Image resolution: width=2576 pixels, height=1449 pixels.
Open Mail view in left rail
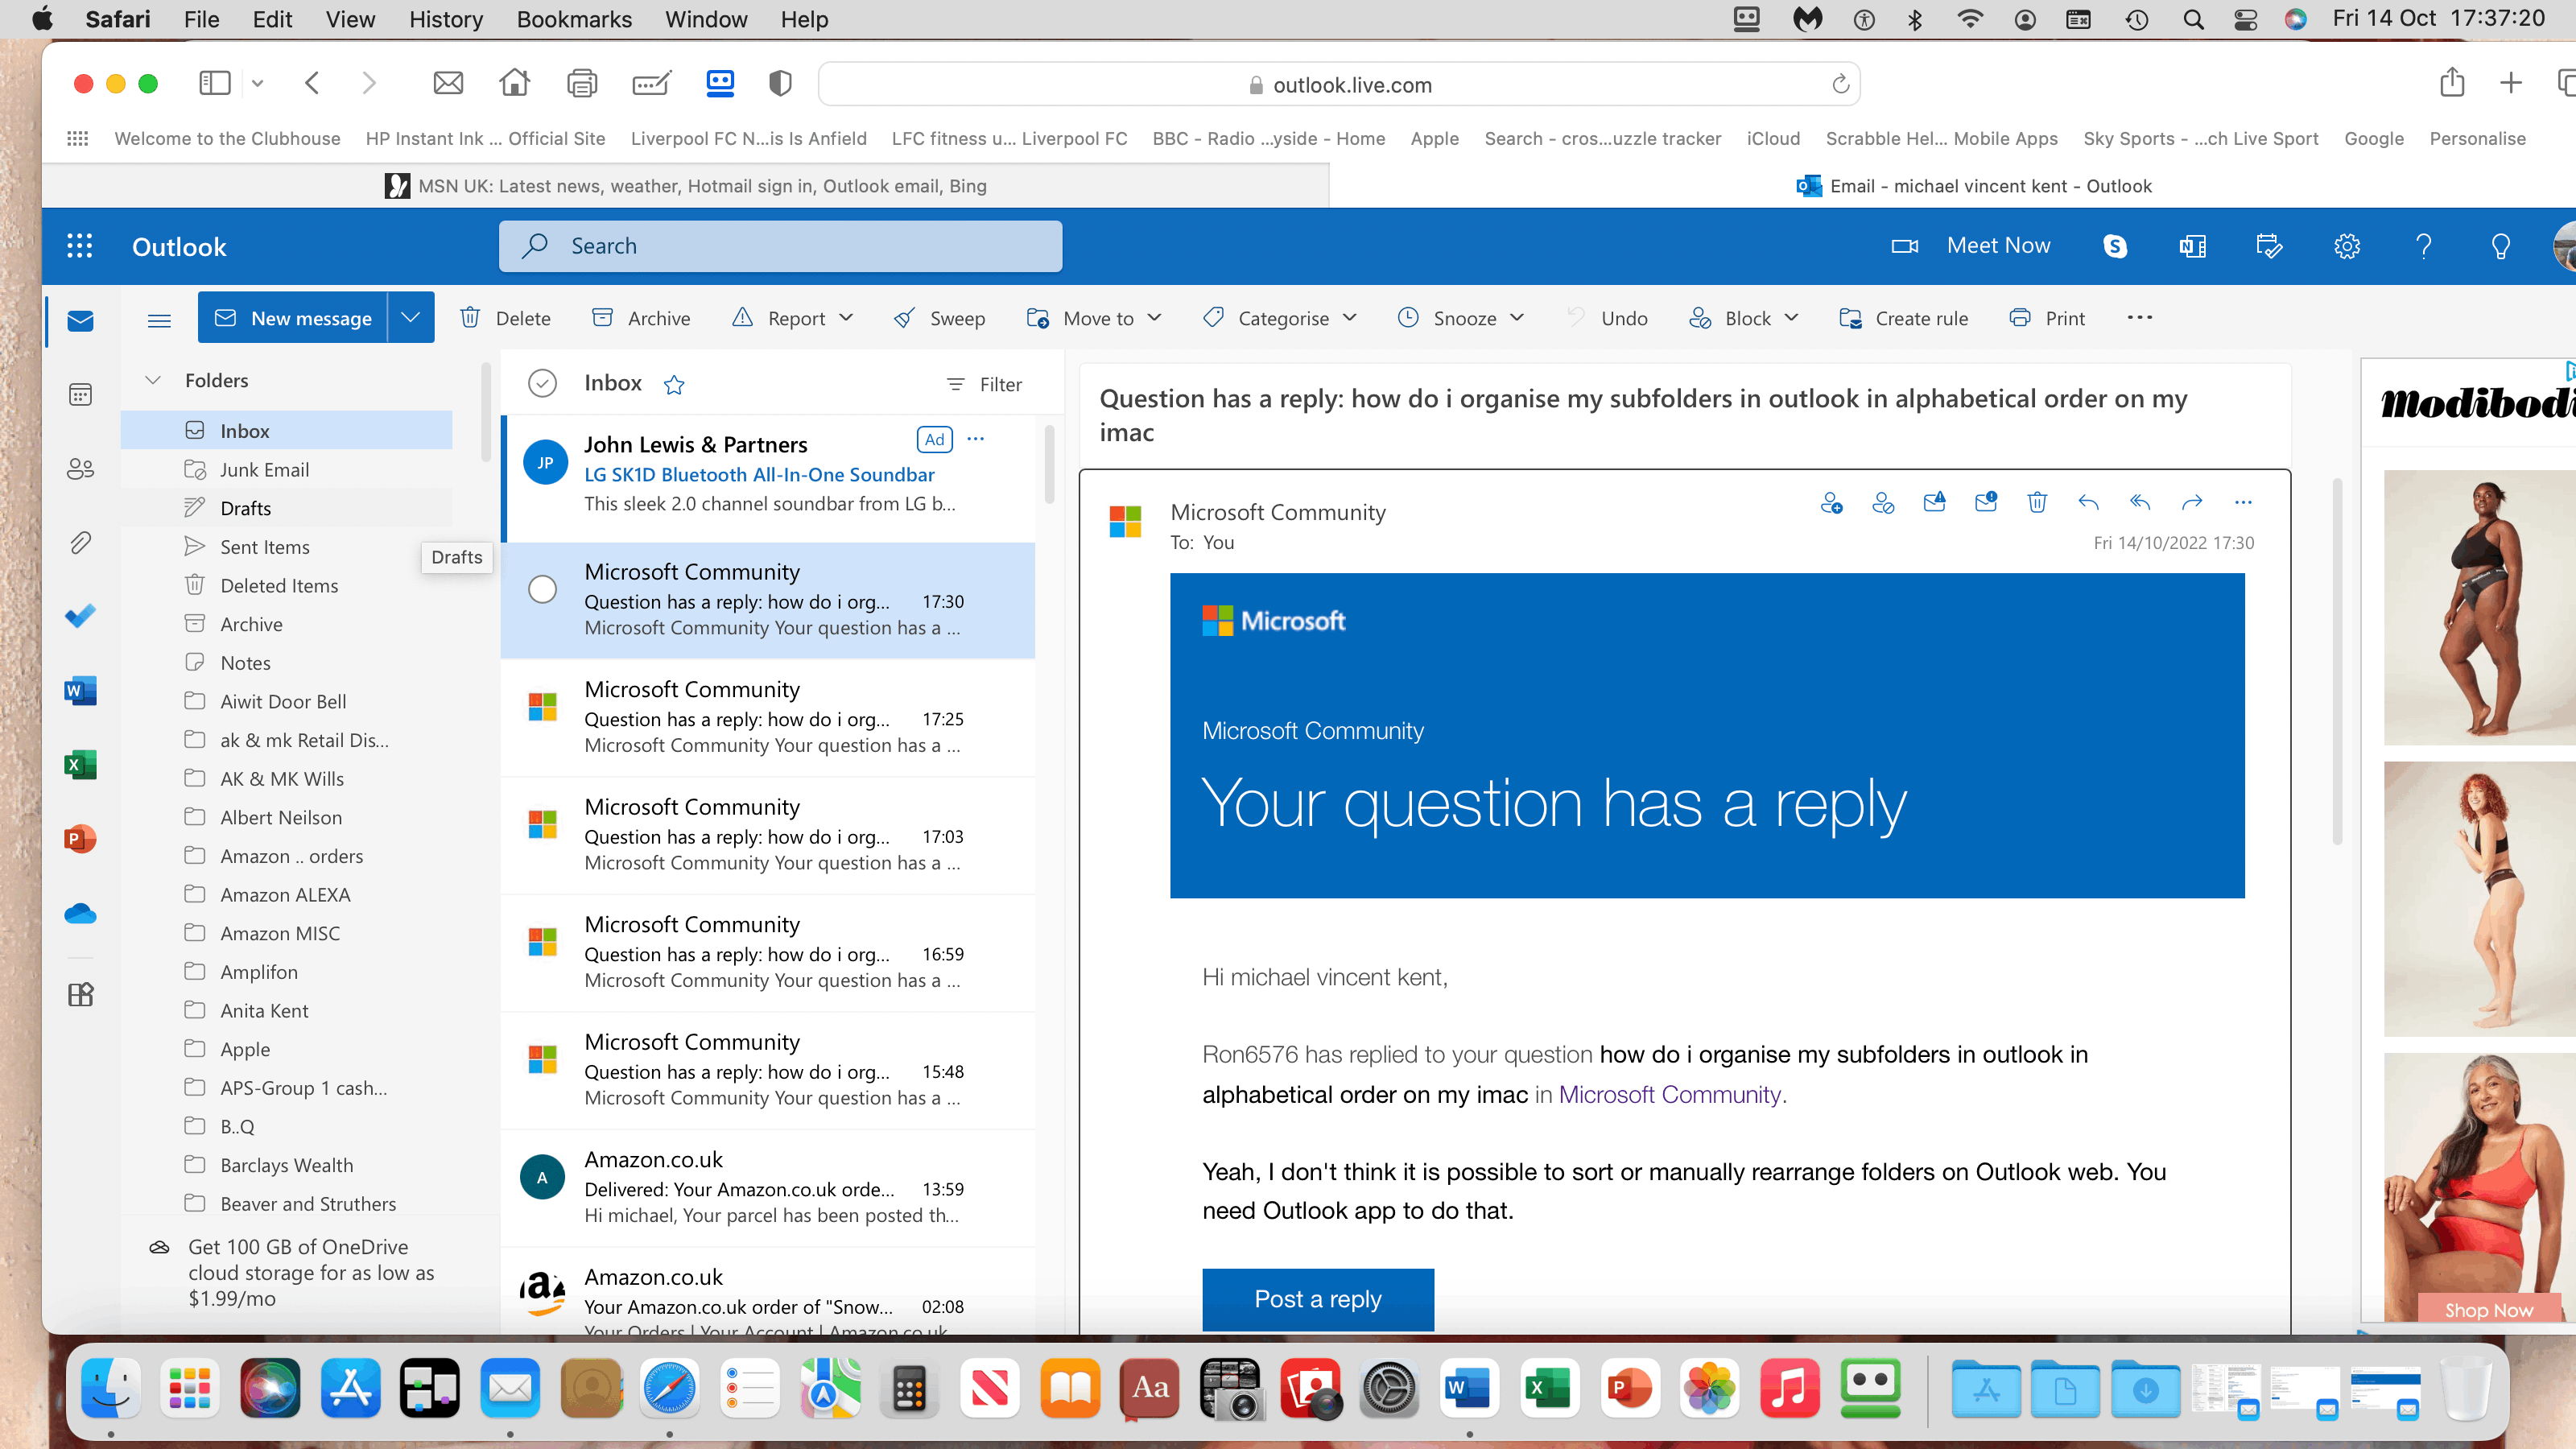80,320
